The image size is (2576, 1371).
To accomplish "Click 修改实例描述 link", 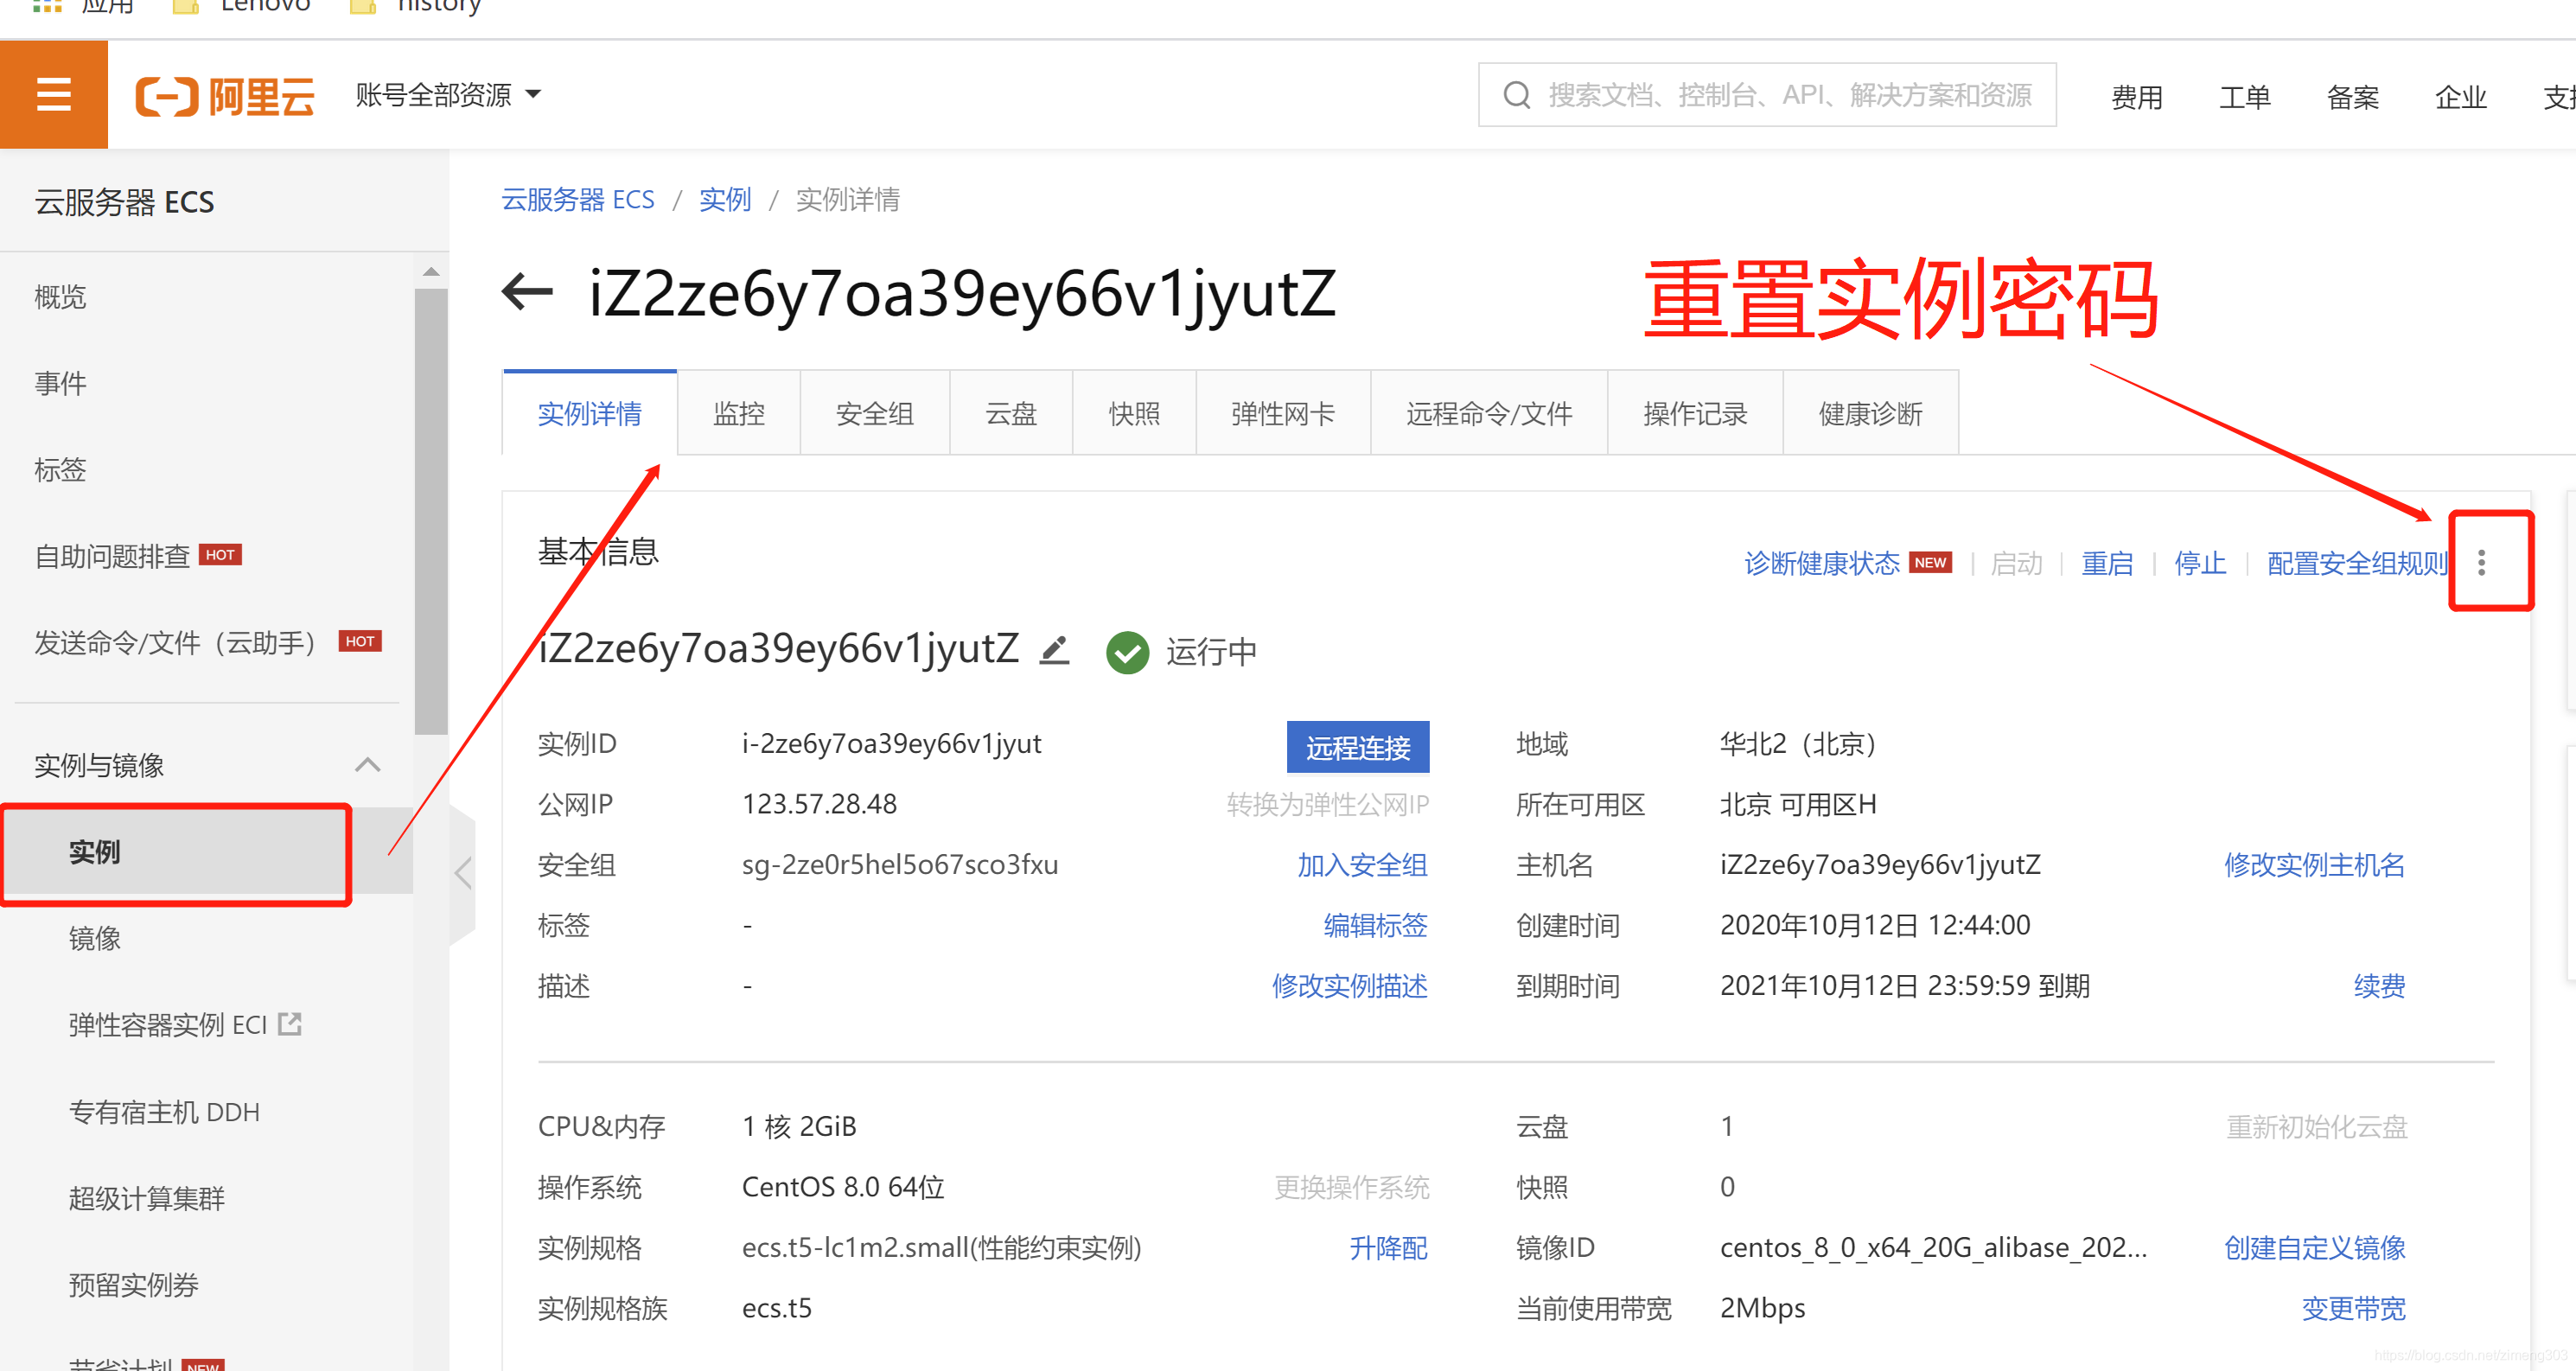I will tap(1349, 986).
